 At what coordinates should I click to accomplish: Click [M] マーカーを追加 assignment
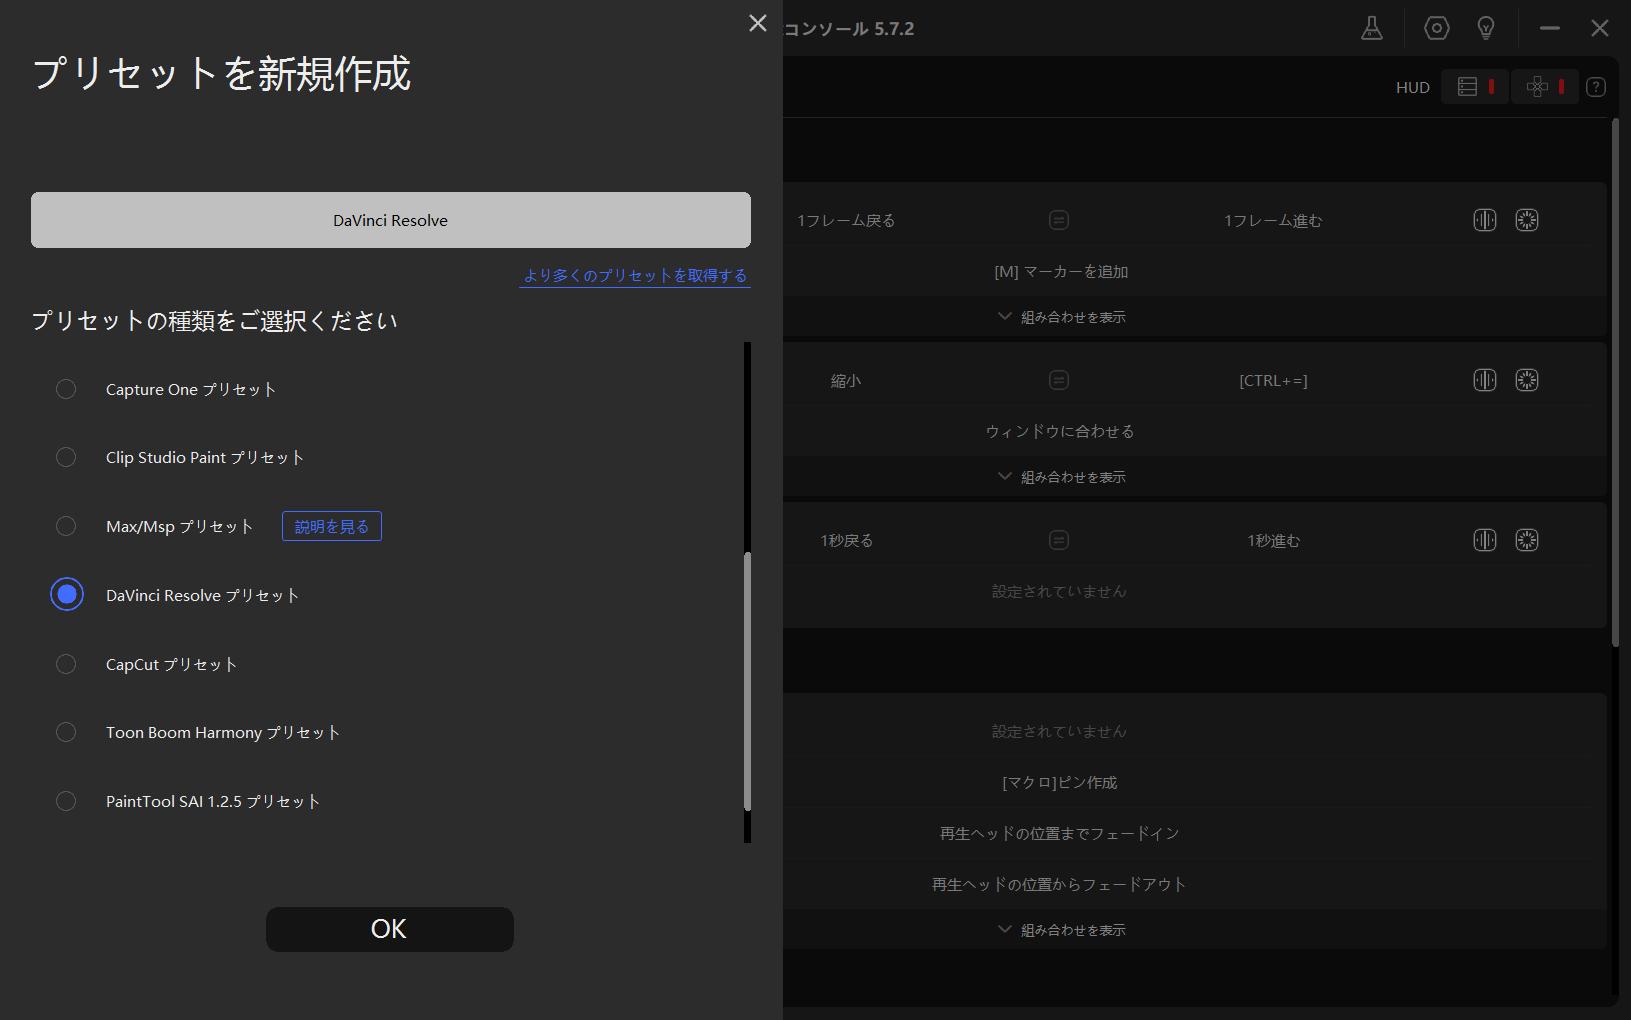tap(1061, 271)
